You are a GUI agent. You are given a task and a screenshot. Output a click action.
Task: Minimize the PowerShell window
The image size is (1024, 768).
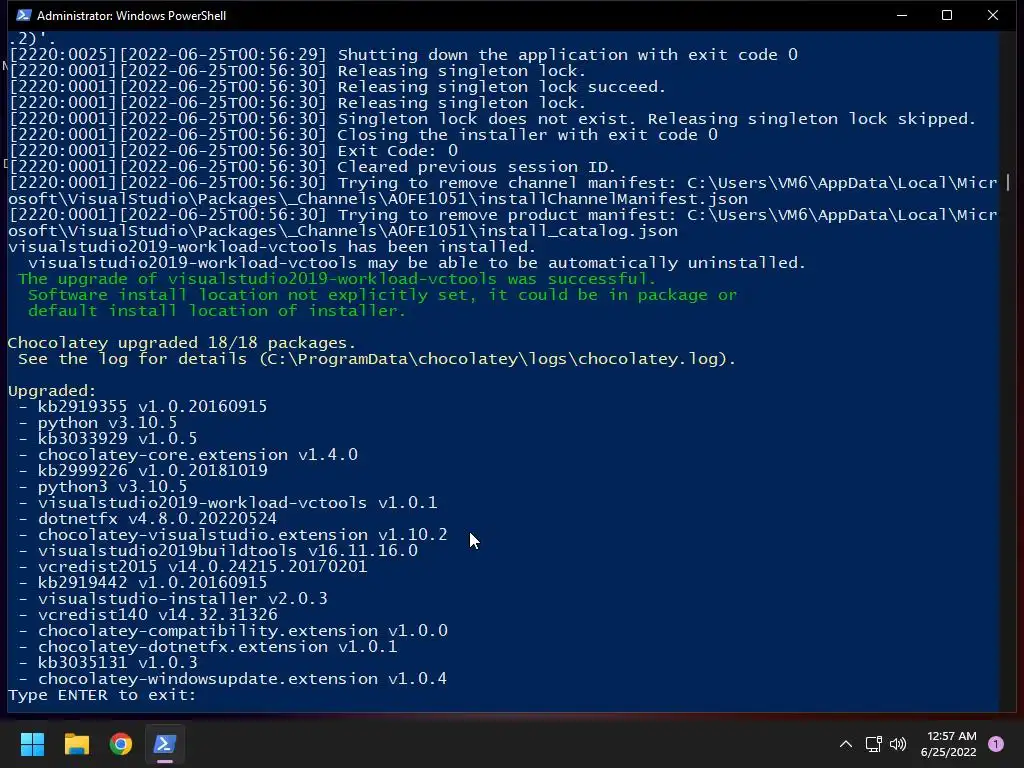pos(902,15)
